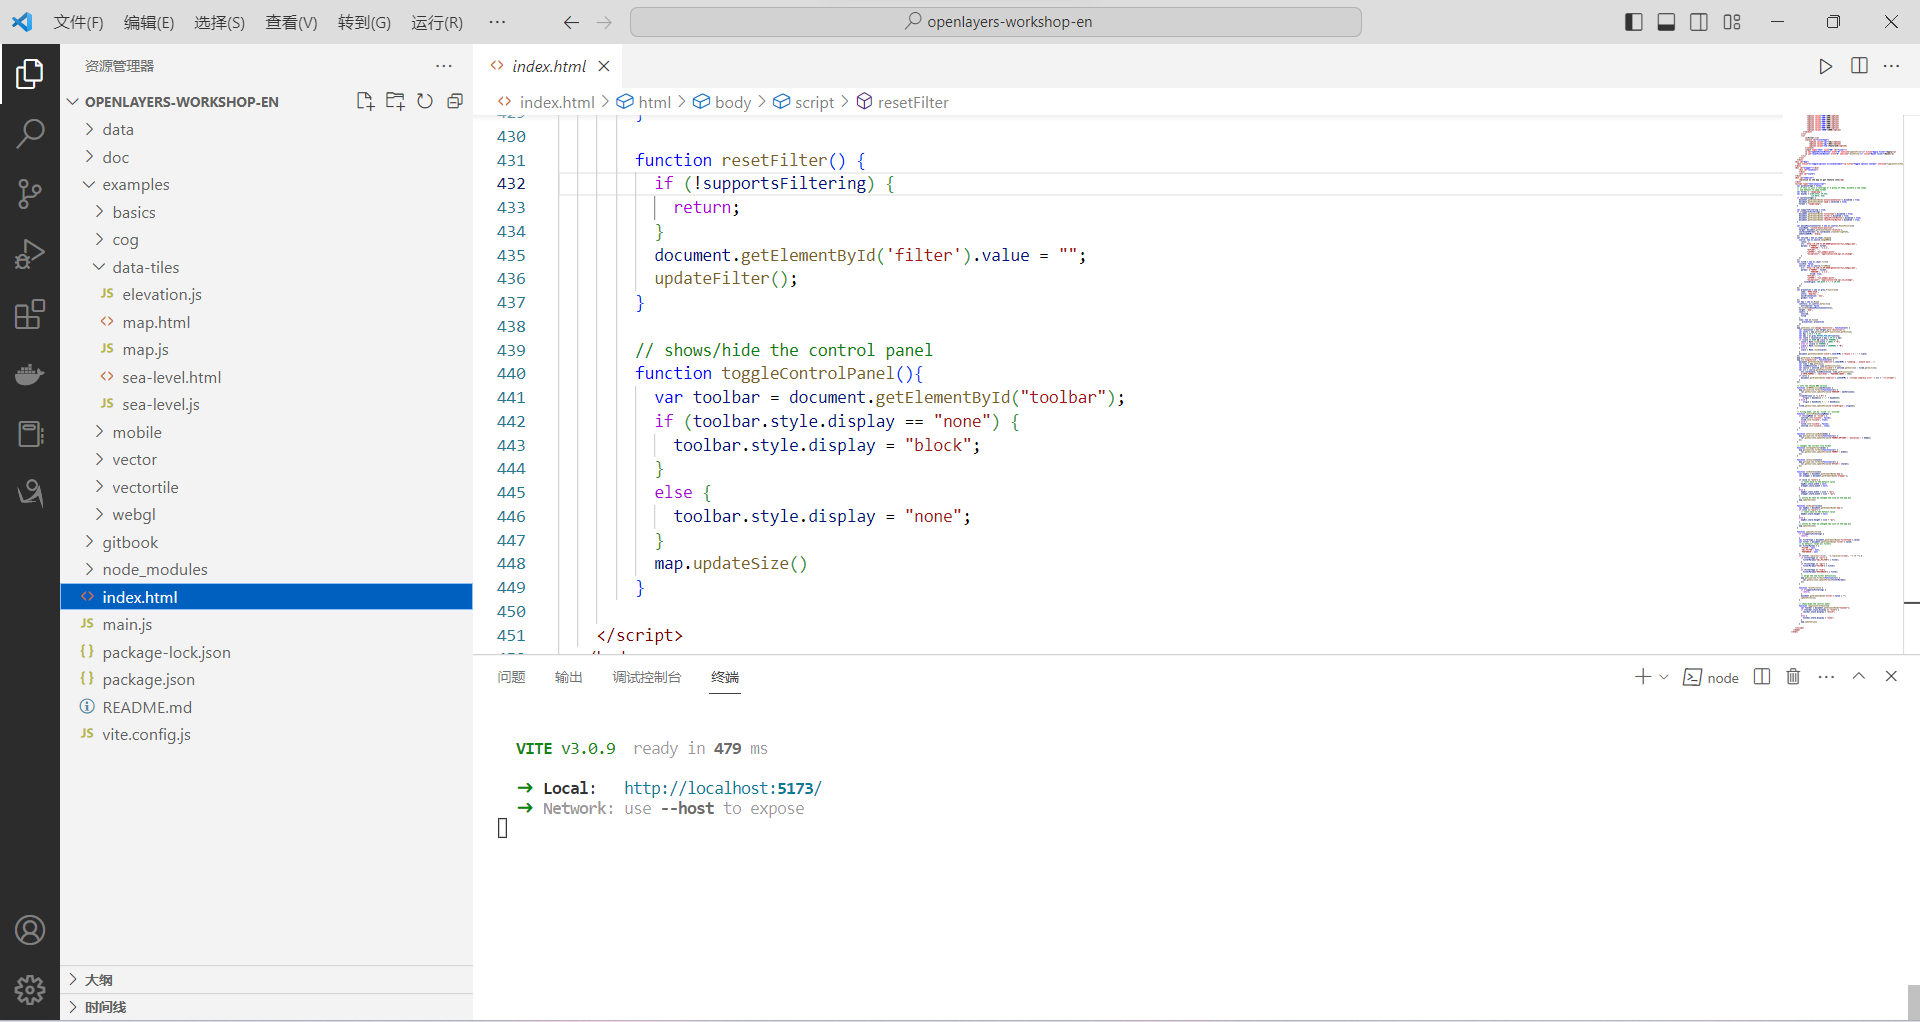Open package.json file
This screenshot has width=1920, height=1022.
coord(266,679)
